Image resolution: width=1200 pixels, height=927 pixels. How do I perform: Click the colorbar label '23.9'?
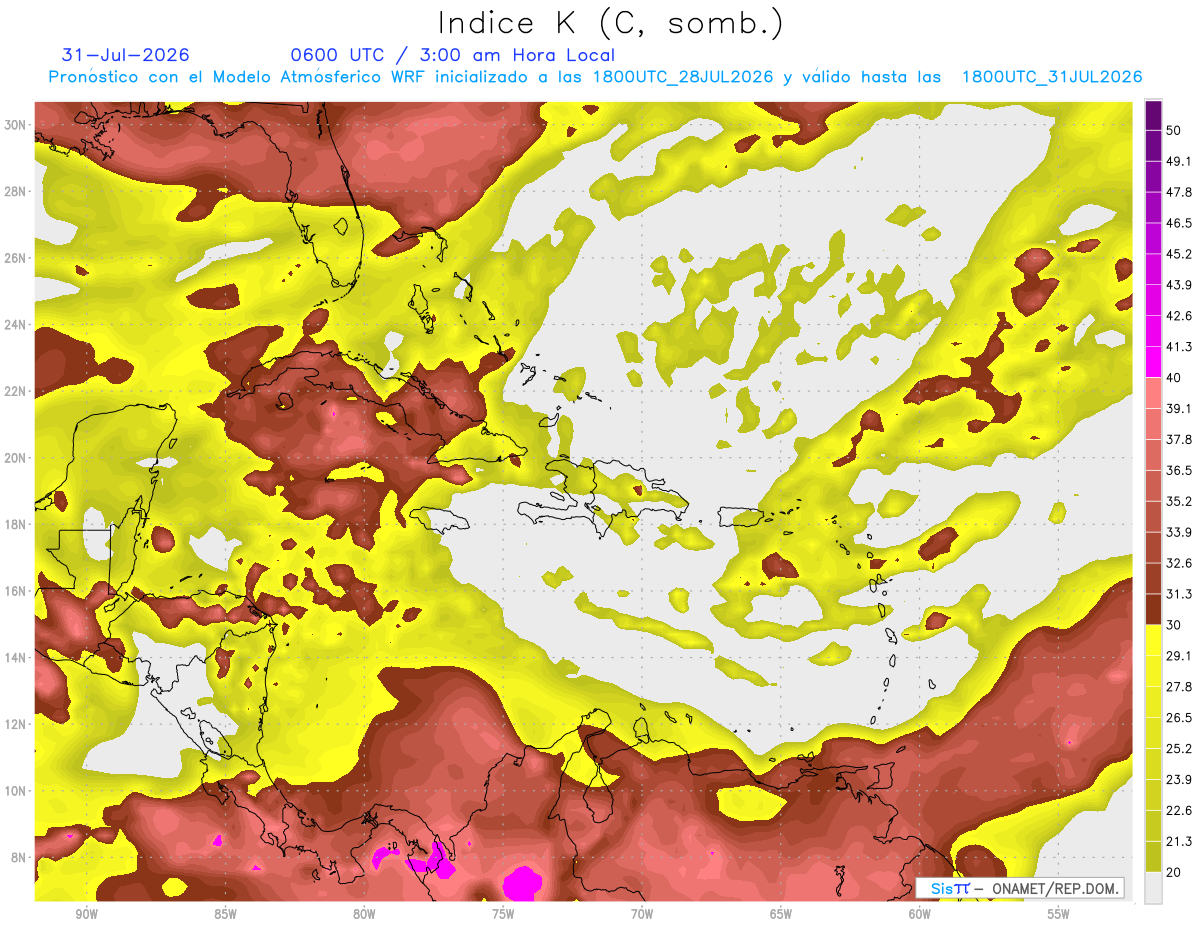click(x=1179, y=779)
